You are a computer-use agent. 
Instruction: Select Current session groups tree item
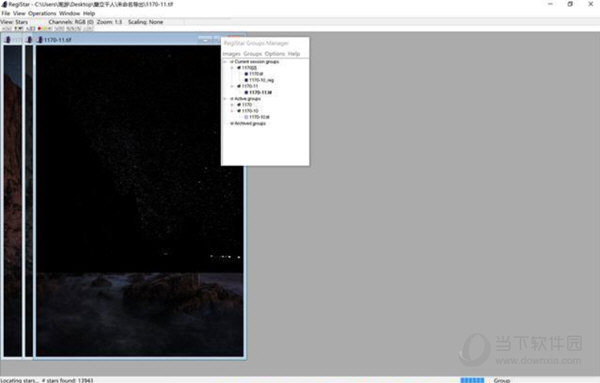pyautogui.click(x=256, y=62)
